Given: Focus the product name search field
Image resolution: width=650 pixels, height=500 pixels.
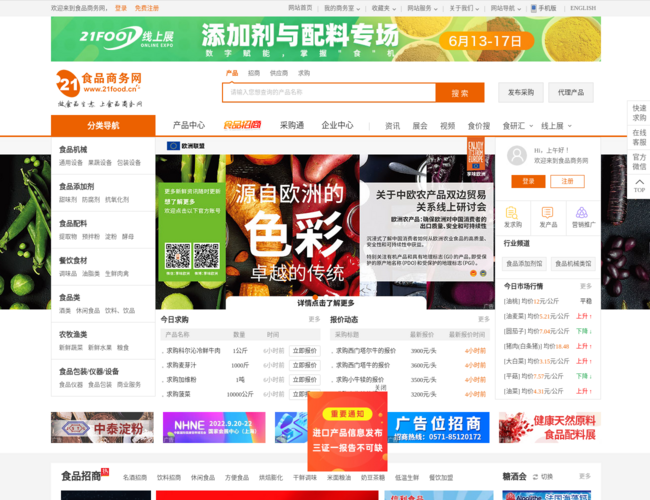Looking at the screenshot, I should click(329, 92).
